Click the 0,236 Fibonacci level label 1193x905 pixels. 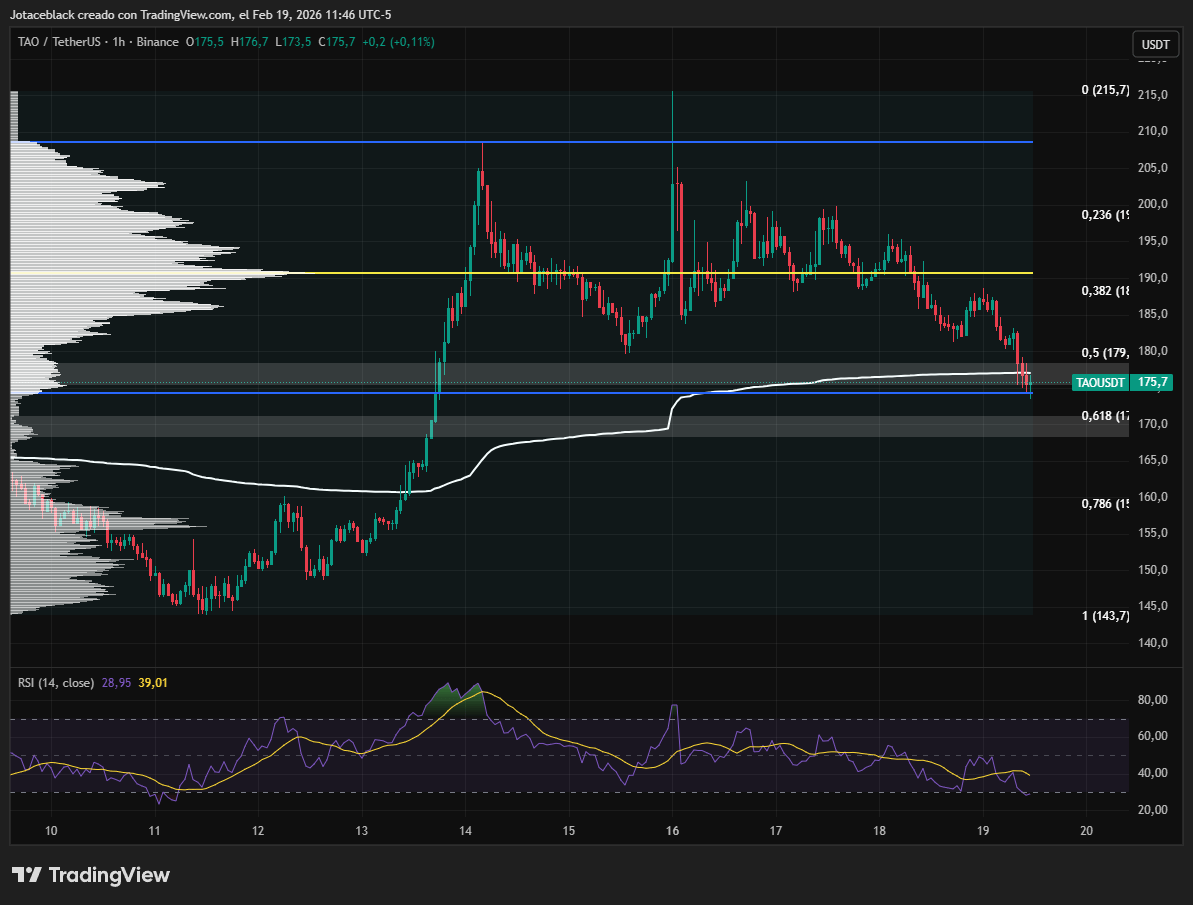point(1105,215)
